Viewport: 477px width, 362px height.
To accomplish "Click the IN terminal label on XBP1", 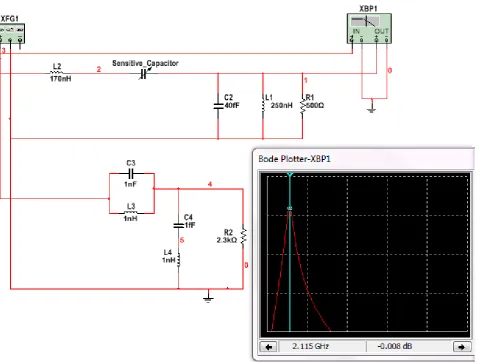I will click(x=356, y=32).
